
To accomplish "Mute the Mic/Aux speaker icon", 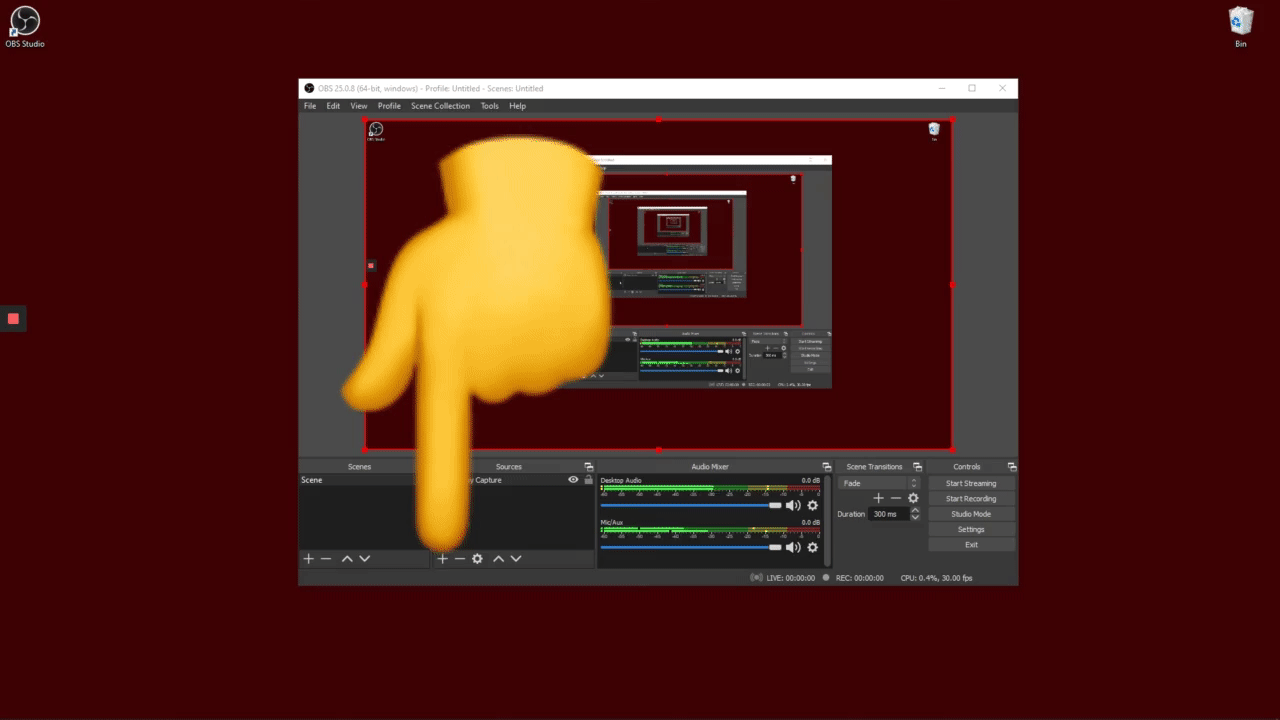I will coord(793,547).
